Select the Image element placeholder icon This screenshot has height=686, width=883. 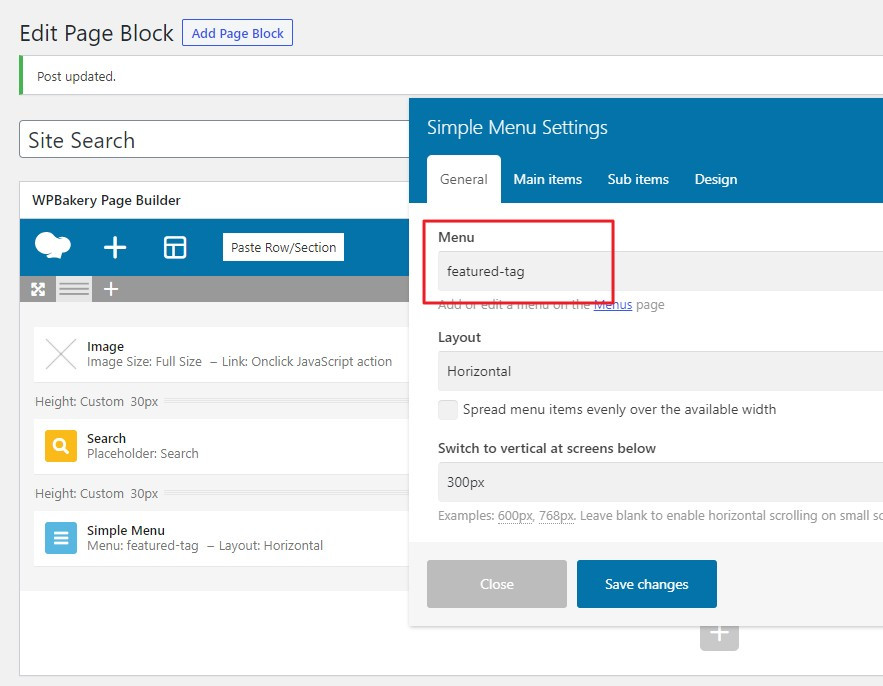click(x=61, y=354)
